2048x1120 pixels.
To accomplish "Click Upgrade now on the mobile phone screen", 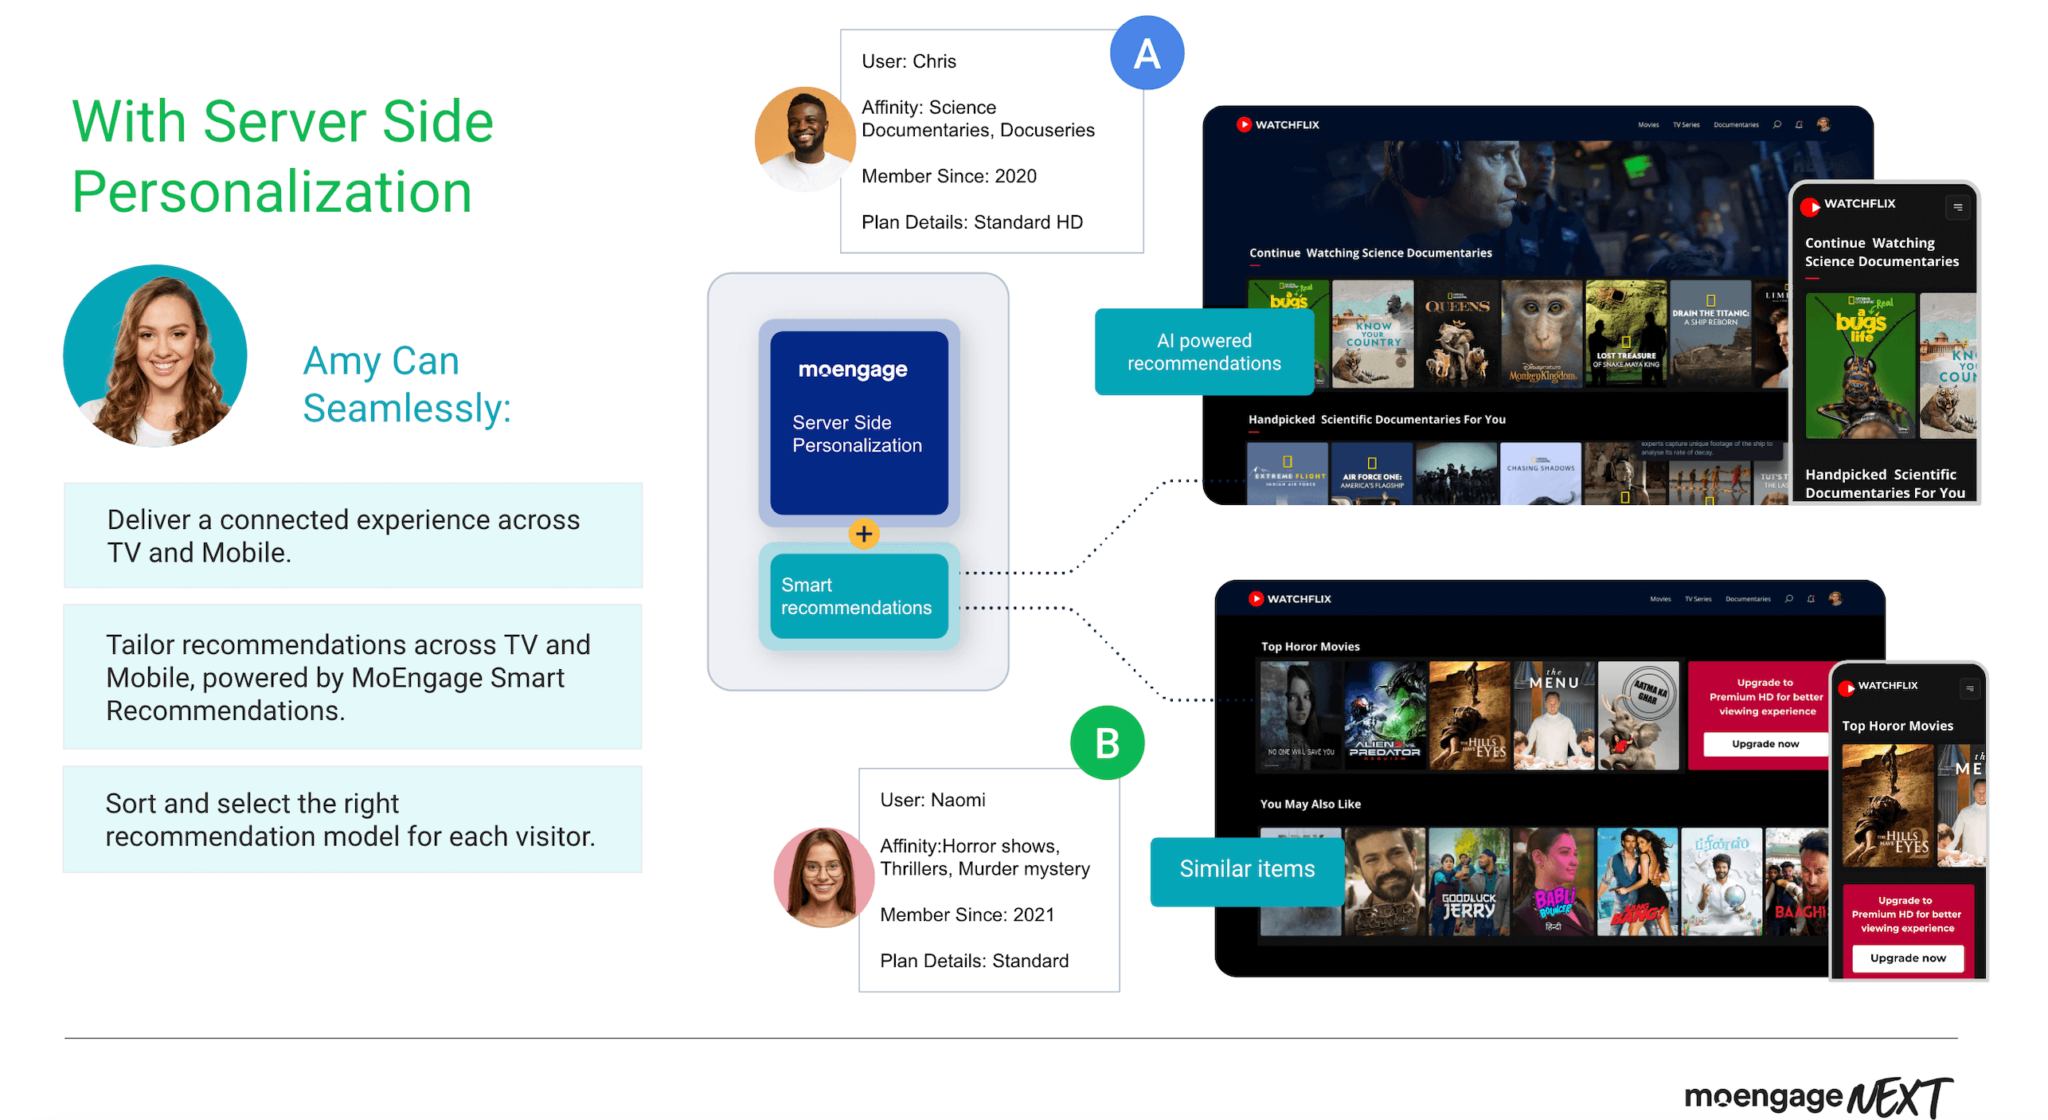I will [1907, 958].
